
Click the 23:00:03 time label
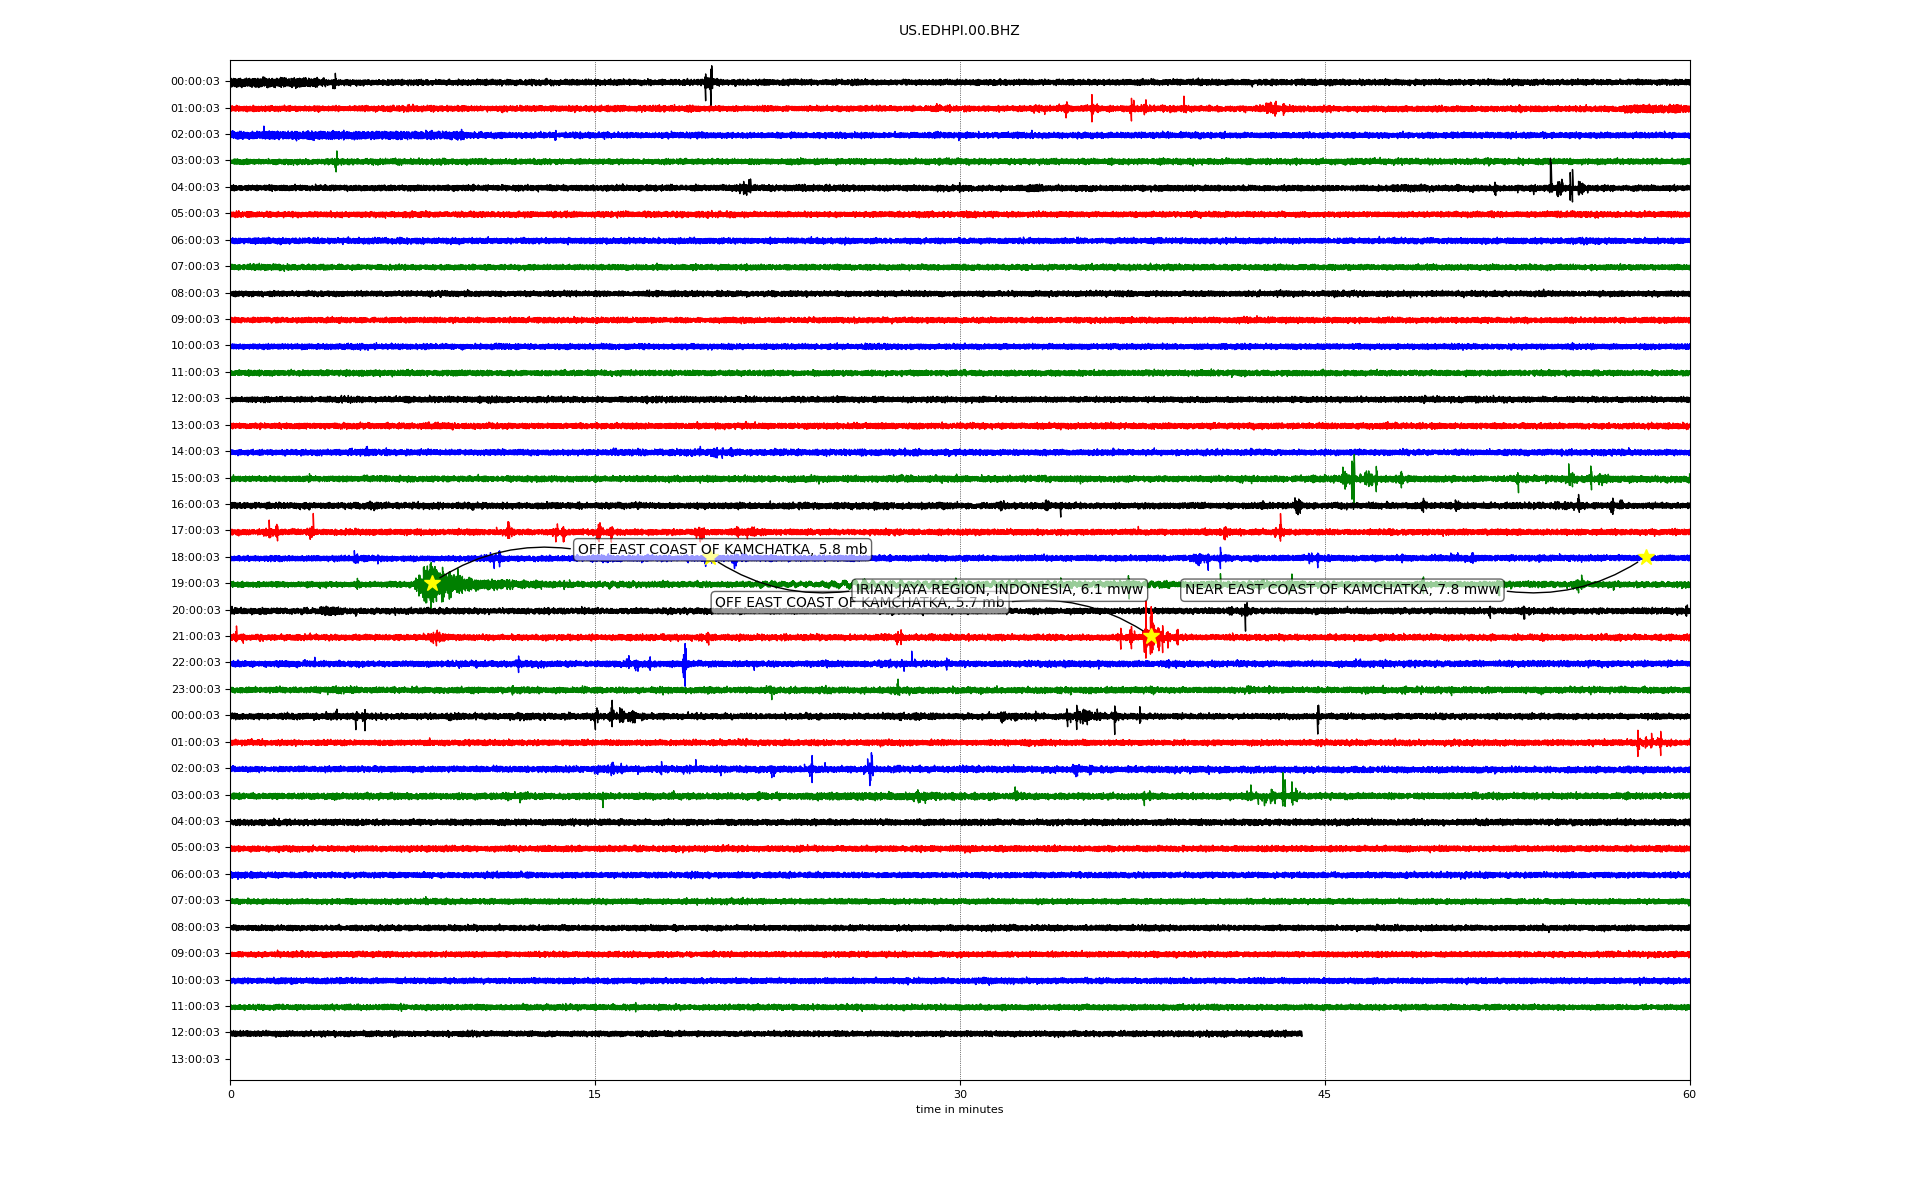tap(195, 689)
